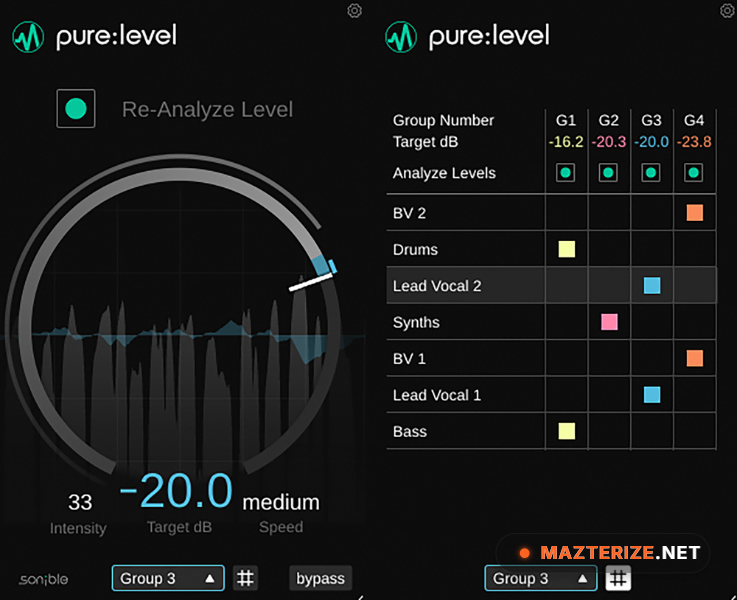
Task: Close group grid view icon in right window
Action: (x=618, y=578)
